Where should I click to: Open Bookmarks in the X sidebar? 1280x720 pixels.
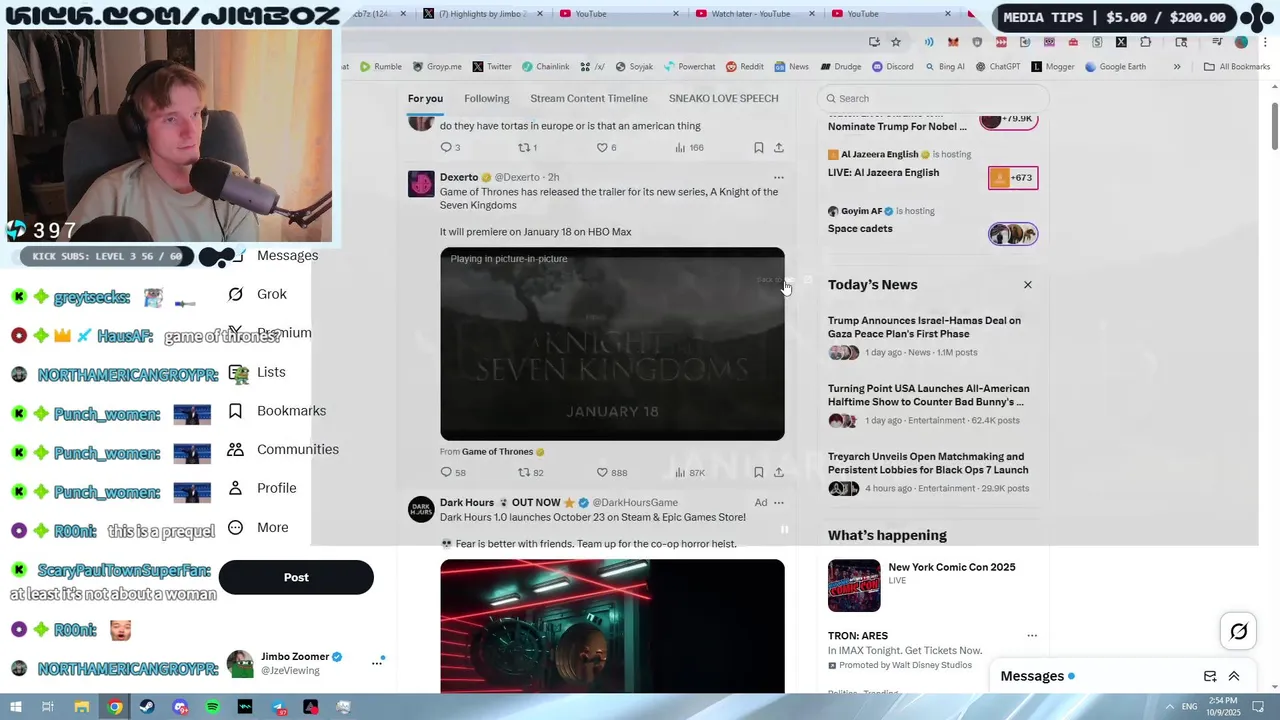(277, 411)
